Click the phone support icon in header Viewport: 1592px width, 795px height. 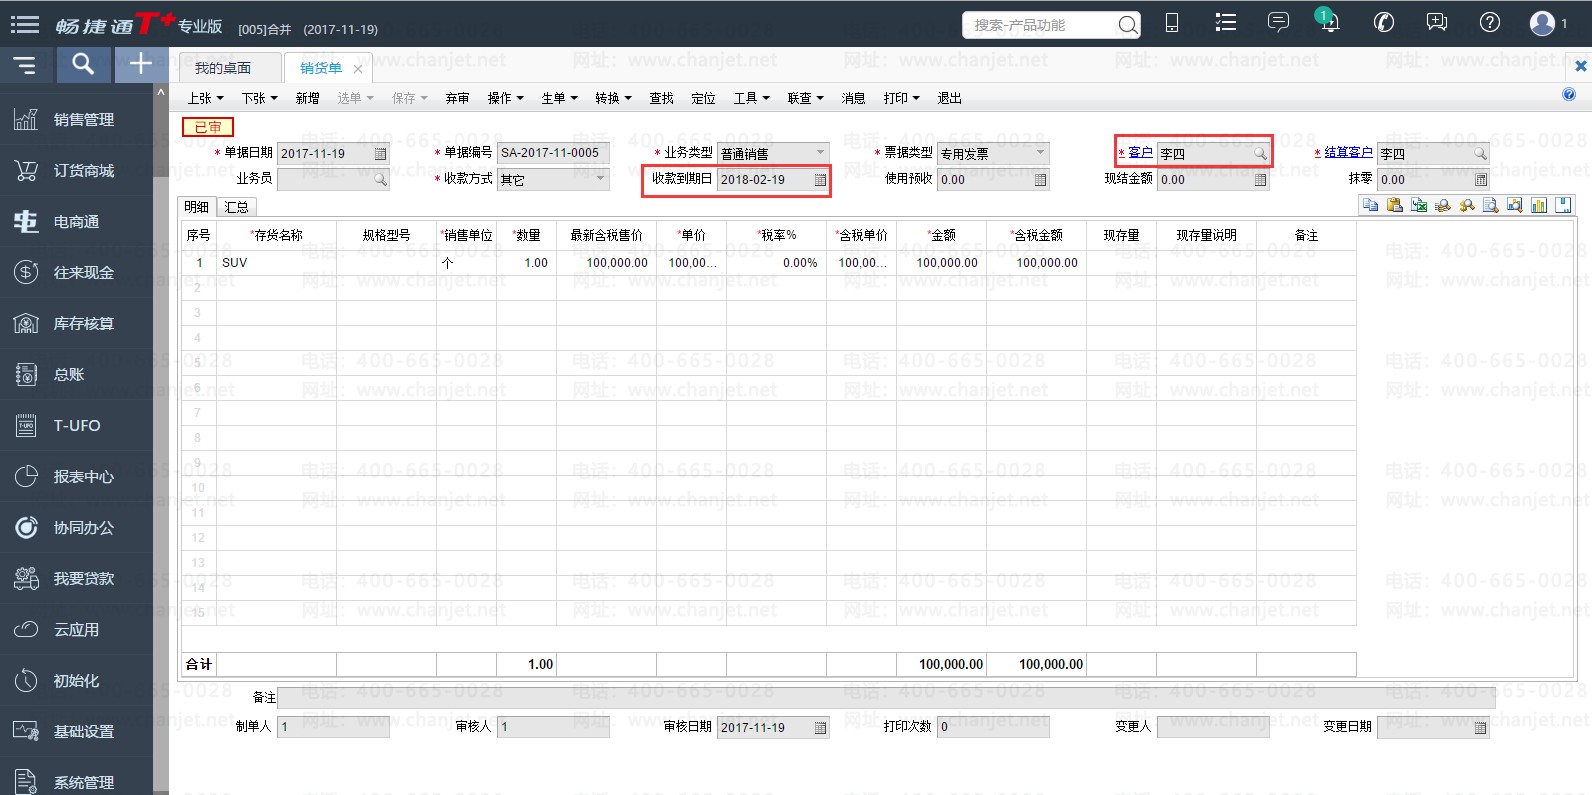point(1384,23)
